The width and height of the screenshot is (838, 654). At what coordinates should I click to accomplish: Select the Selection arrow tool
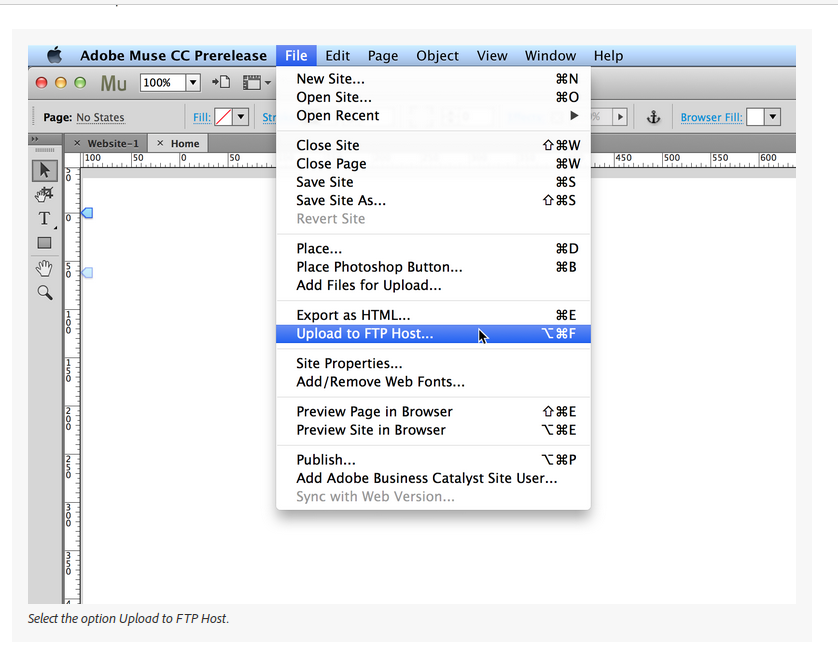(x=44, y=170)
